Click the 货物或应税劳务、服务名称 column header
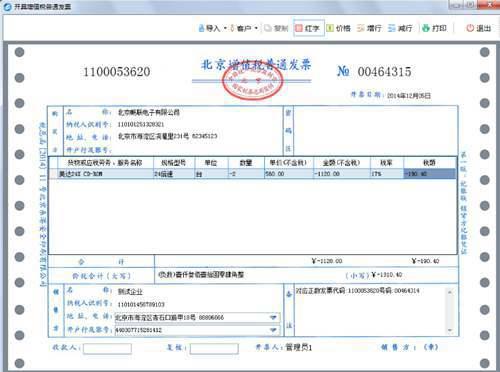Image resolution: width=500 pixels, height=372 pixels. point(105,163)
